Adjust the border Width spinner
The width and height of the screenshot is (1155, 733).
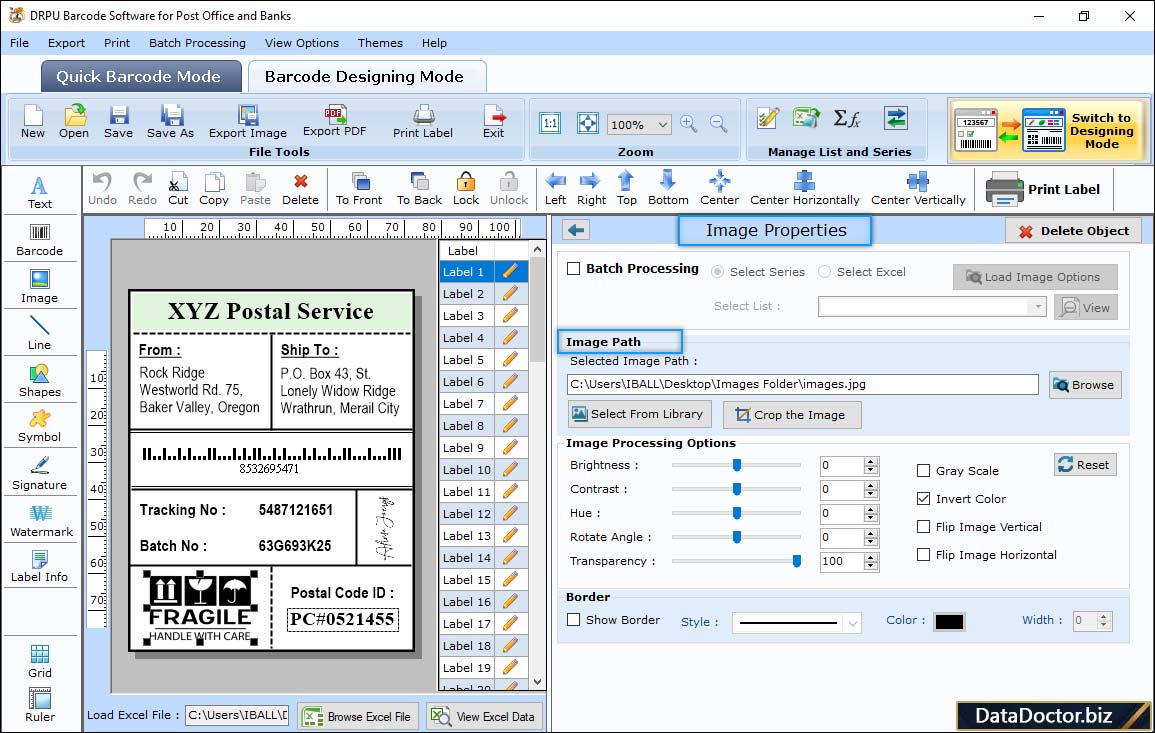(1103, 621)
